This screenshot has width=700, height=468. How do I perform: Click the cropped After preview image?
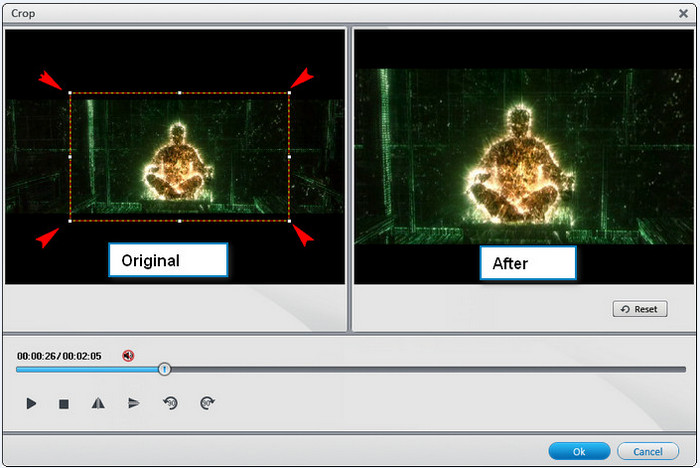(x=524, y=156)
